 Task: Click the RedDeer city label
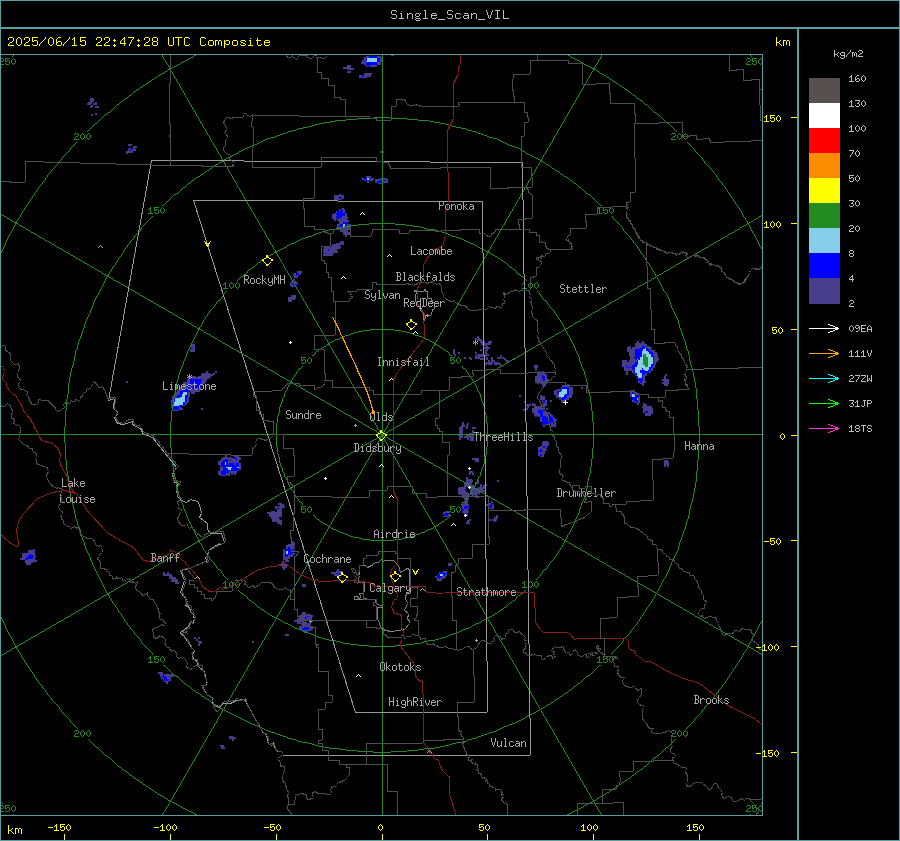[x=424, y=303]
